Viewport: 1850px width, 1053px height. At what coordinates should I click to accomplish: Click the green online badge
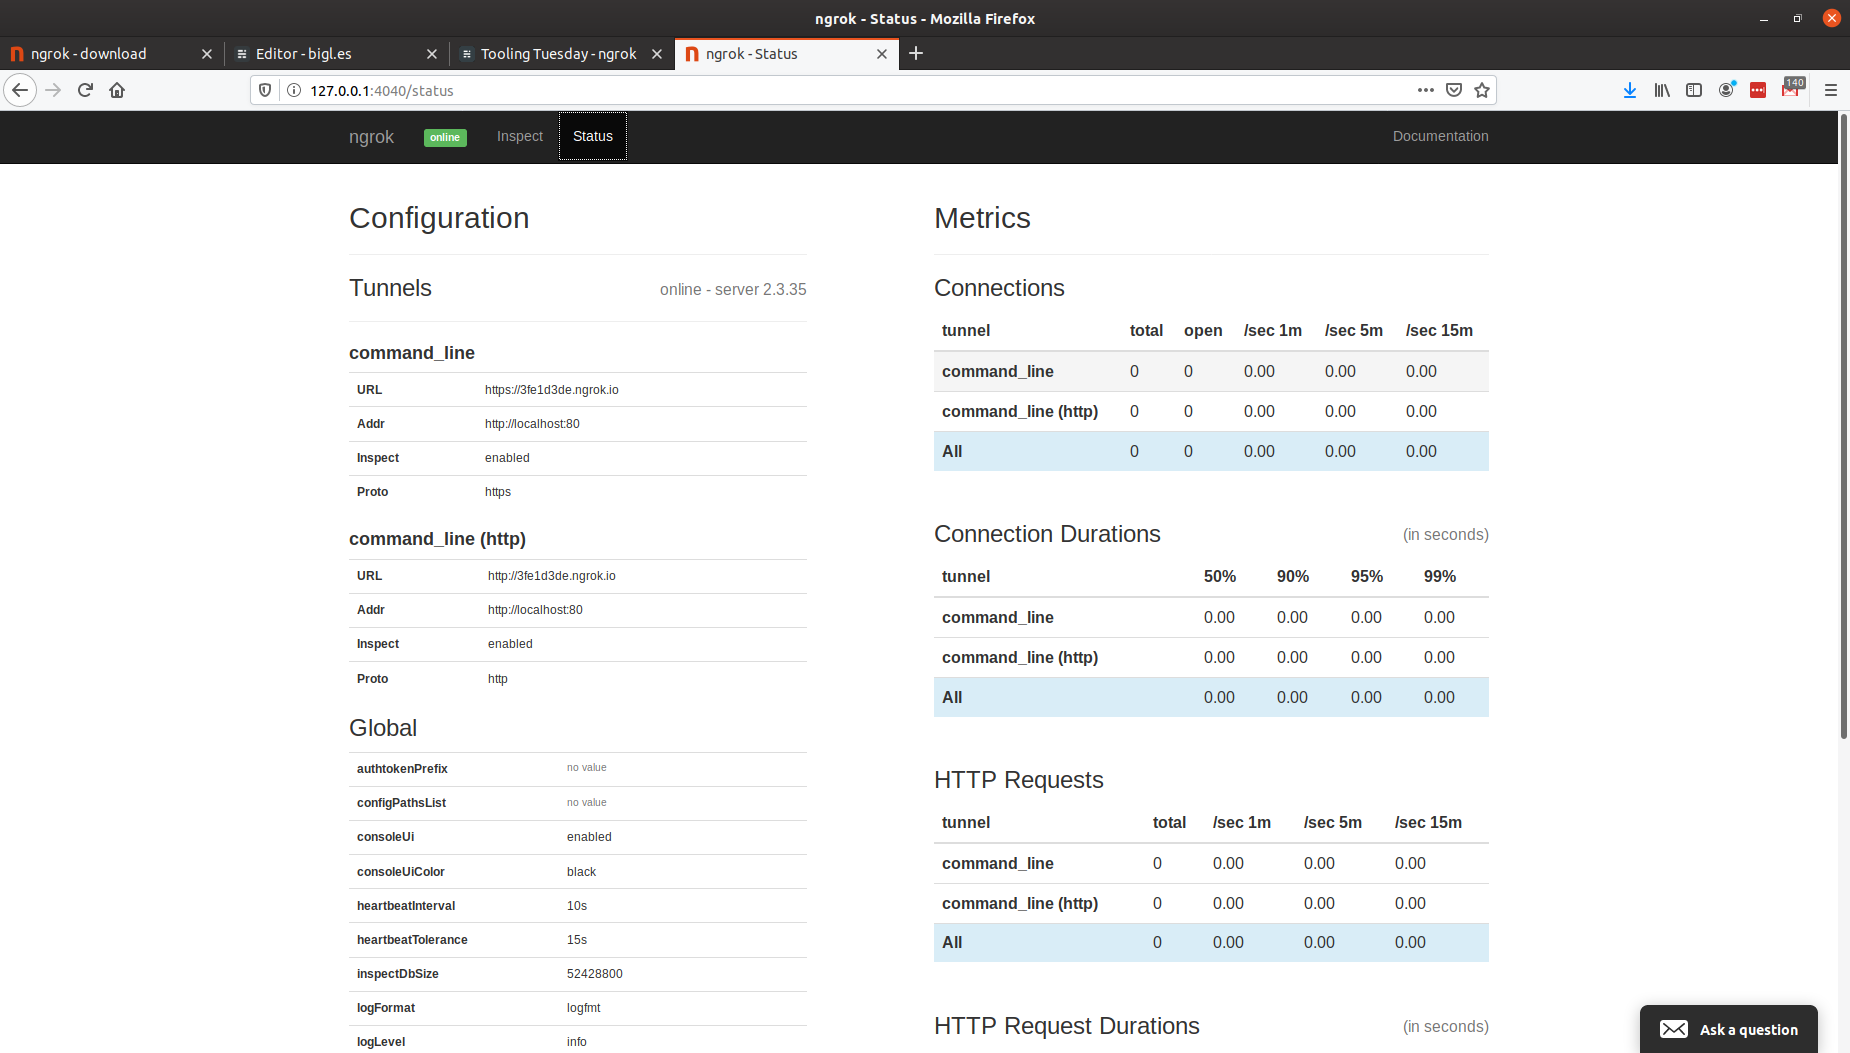click(445, 137)
